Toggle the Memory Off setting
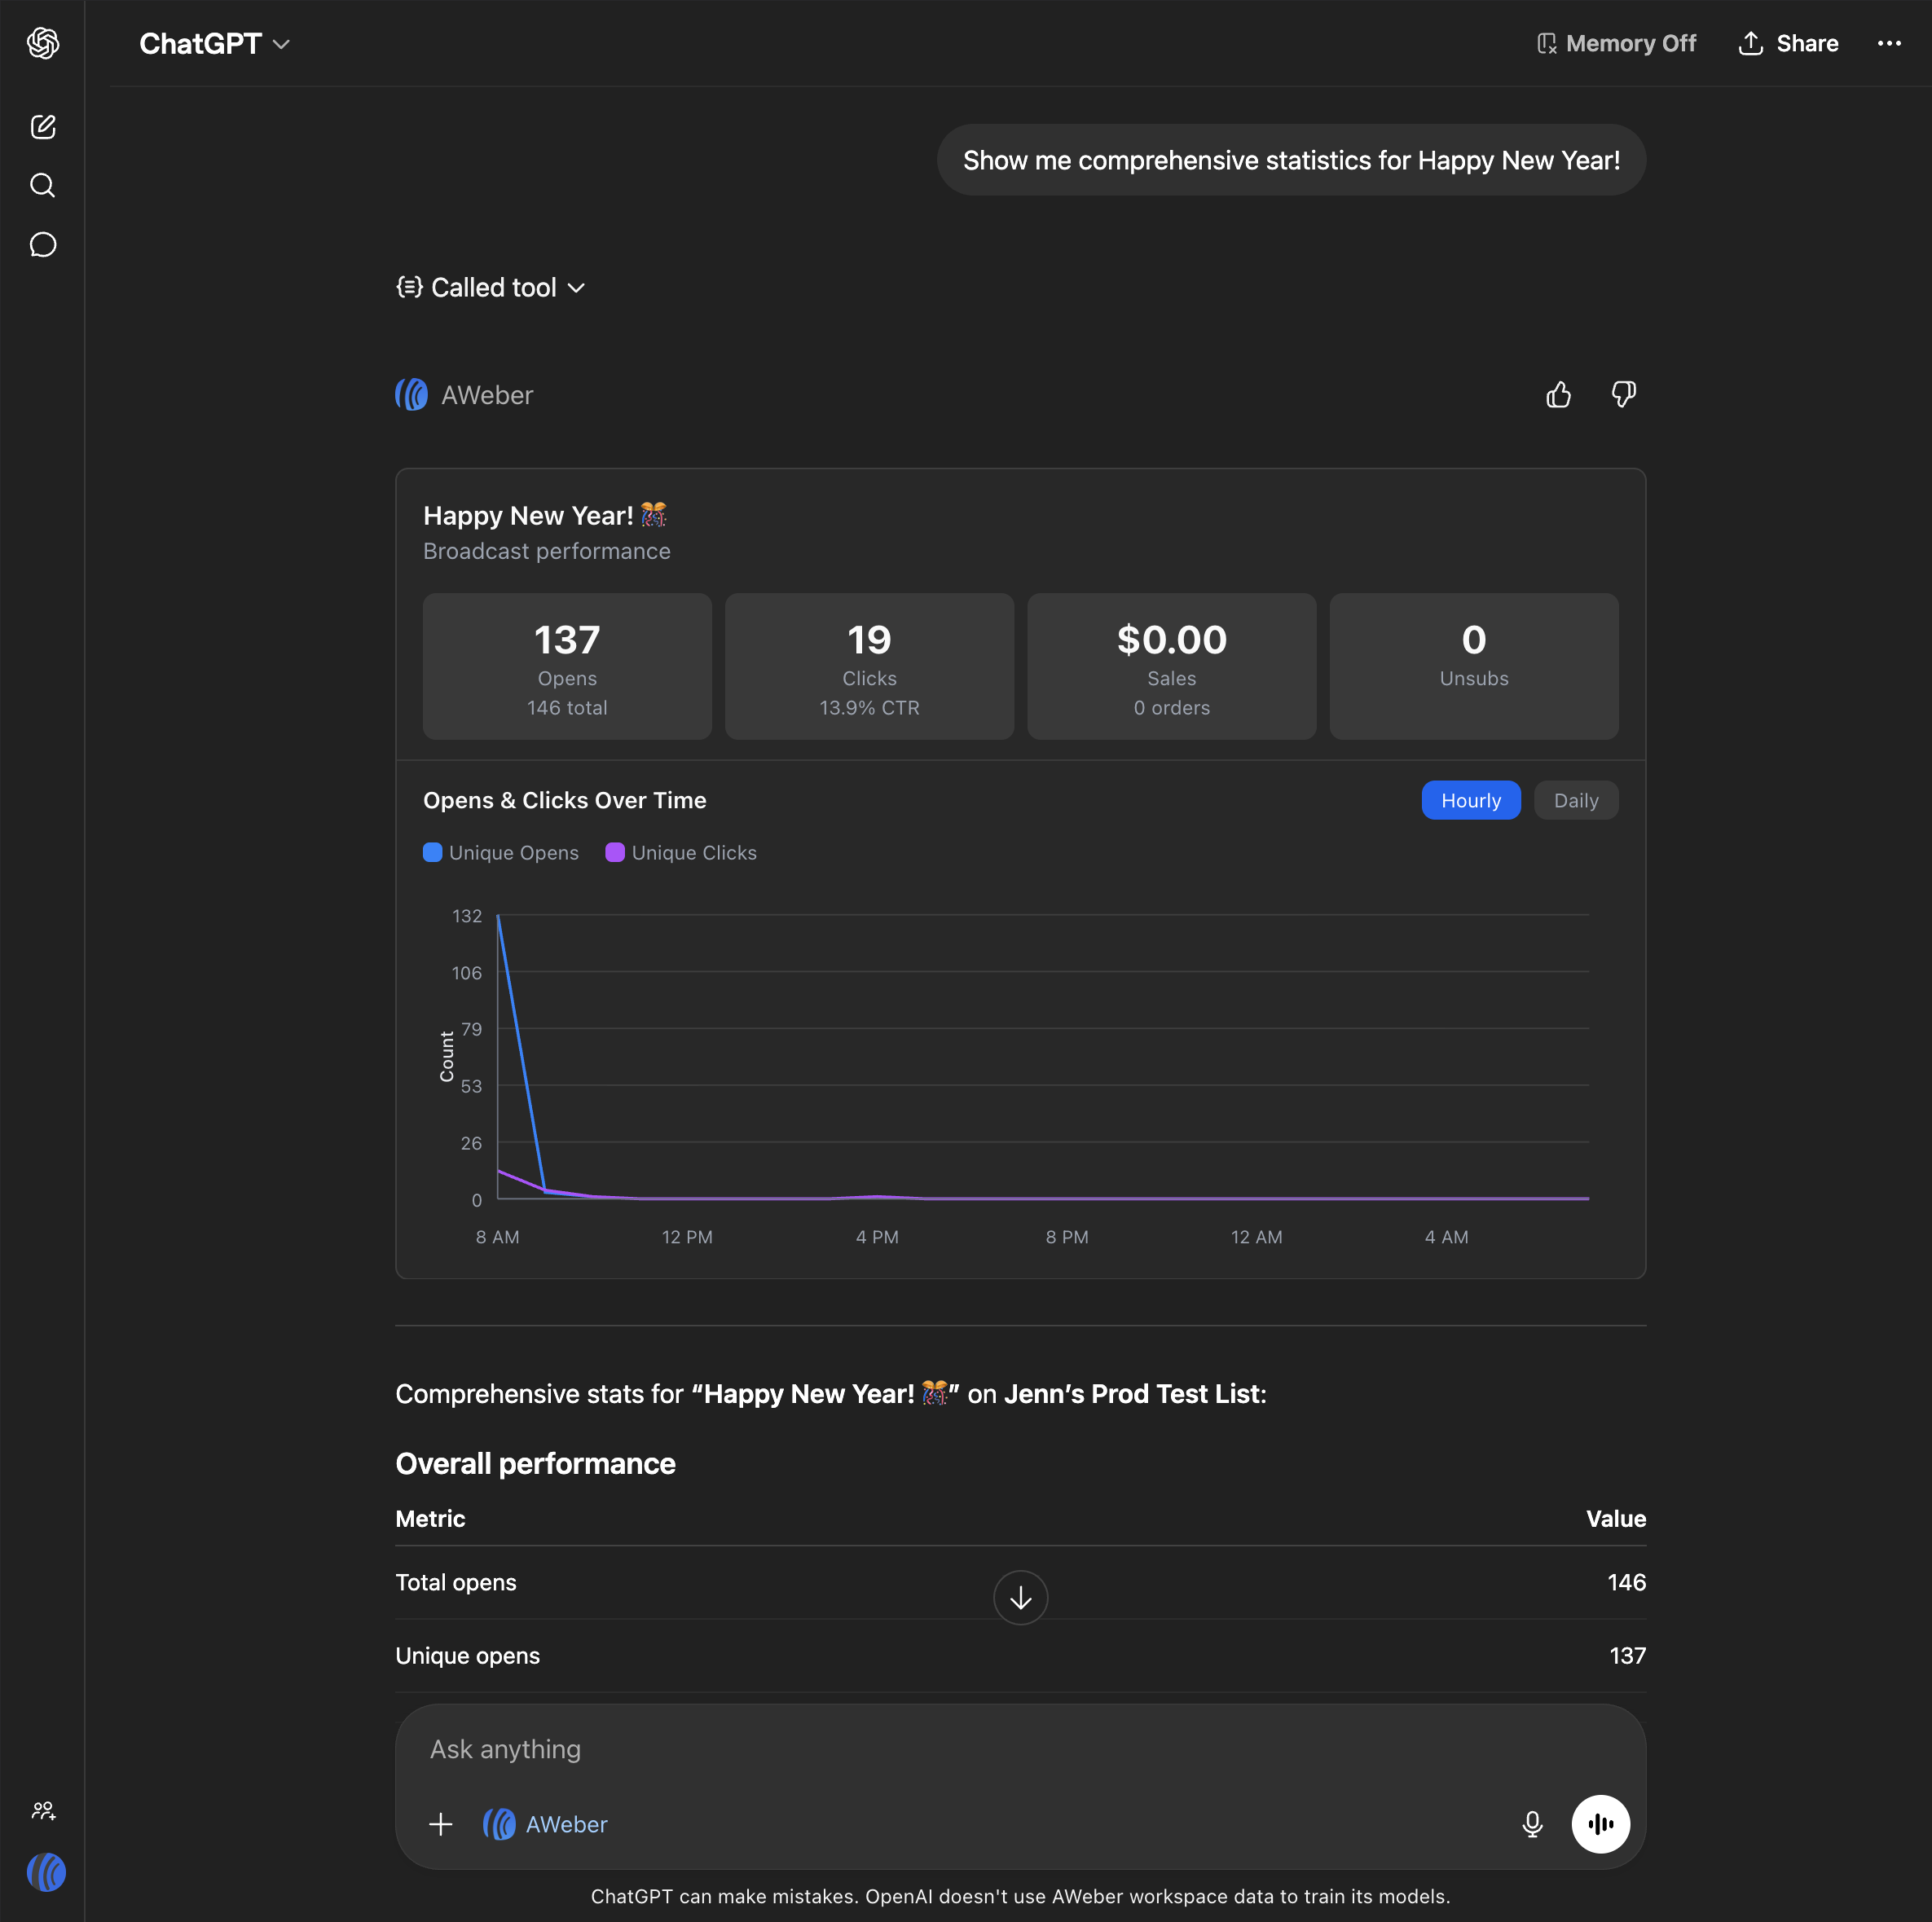Screen dimensions: 1932x1922 pos(1615,44)
